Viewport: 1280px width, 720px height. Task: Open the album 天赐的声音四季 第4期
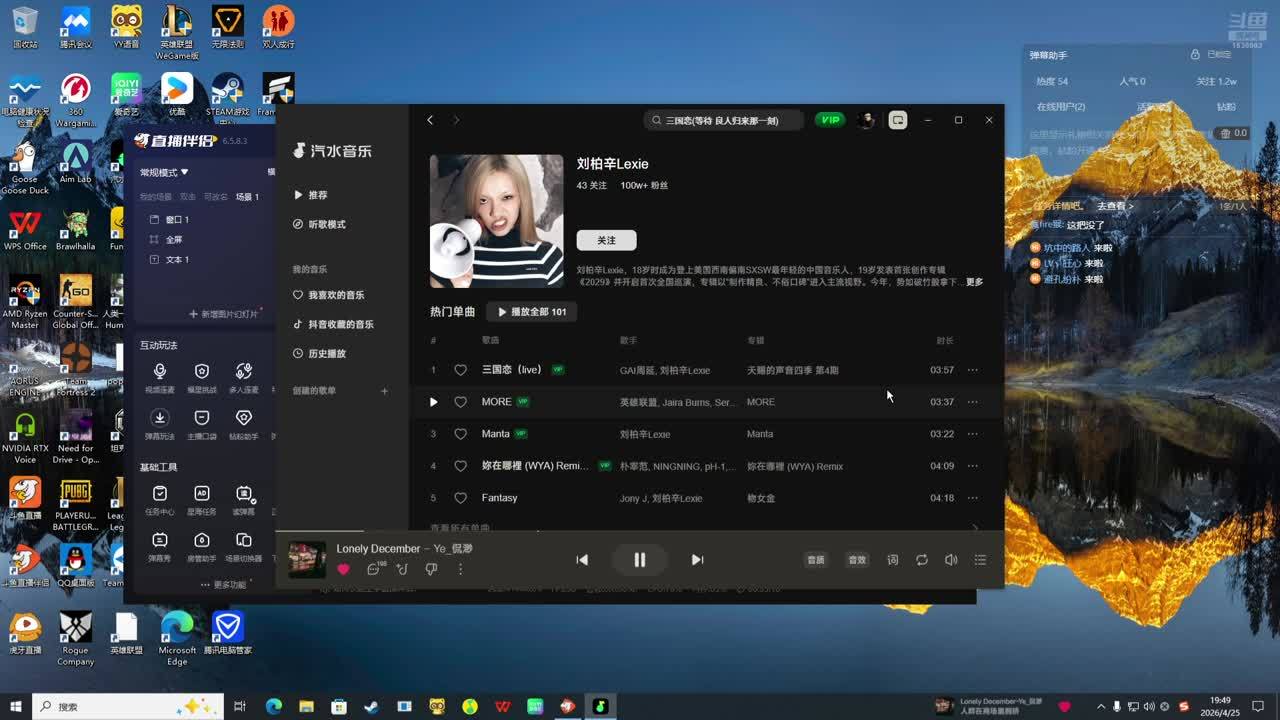[x=793, y=370]
